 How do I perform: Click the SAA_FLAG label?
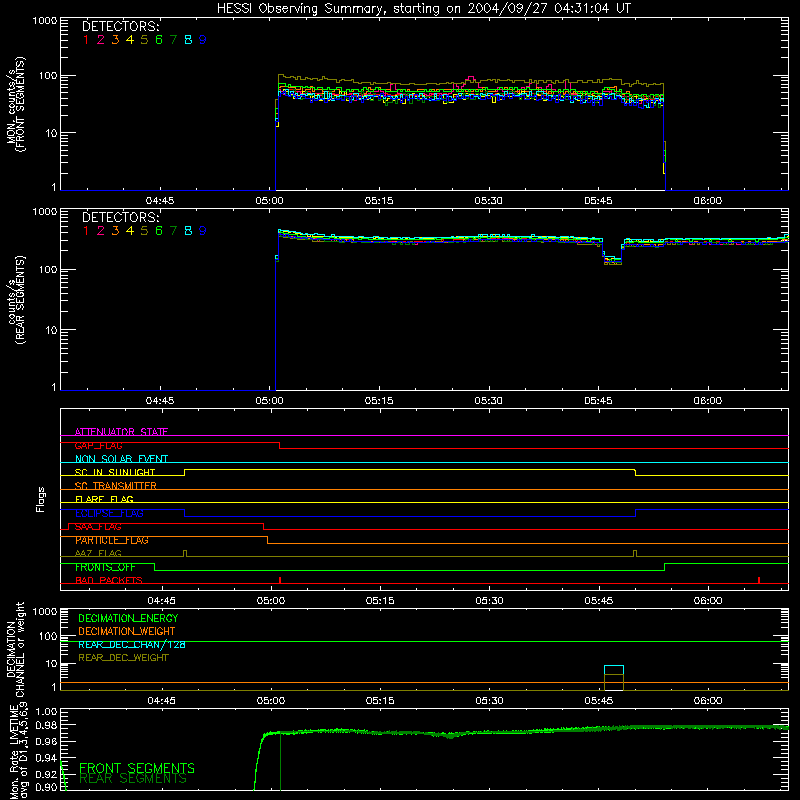[x=98, y=527]
